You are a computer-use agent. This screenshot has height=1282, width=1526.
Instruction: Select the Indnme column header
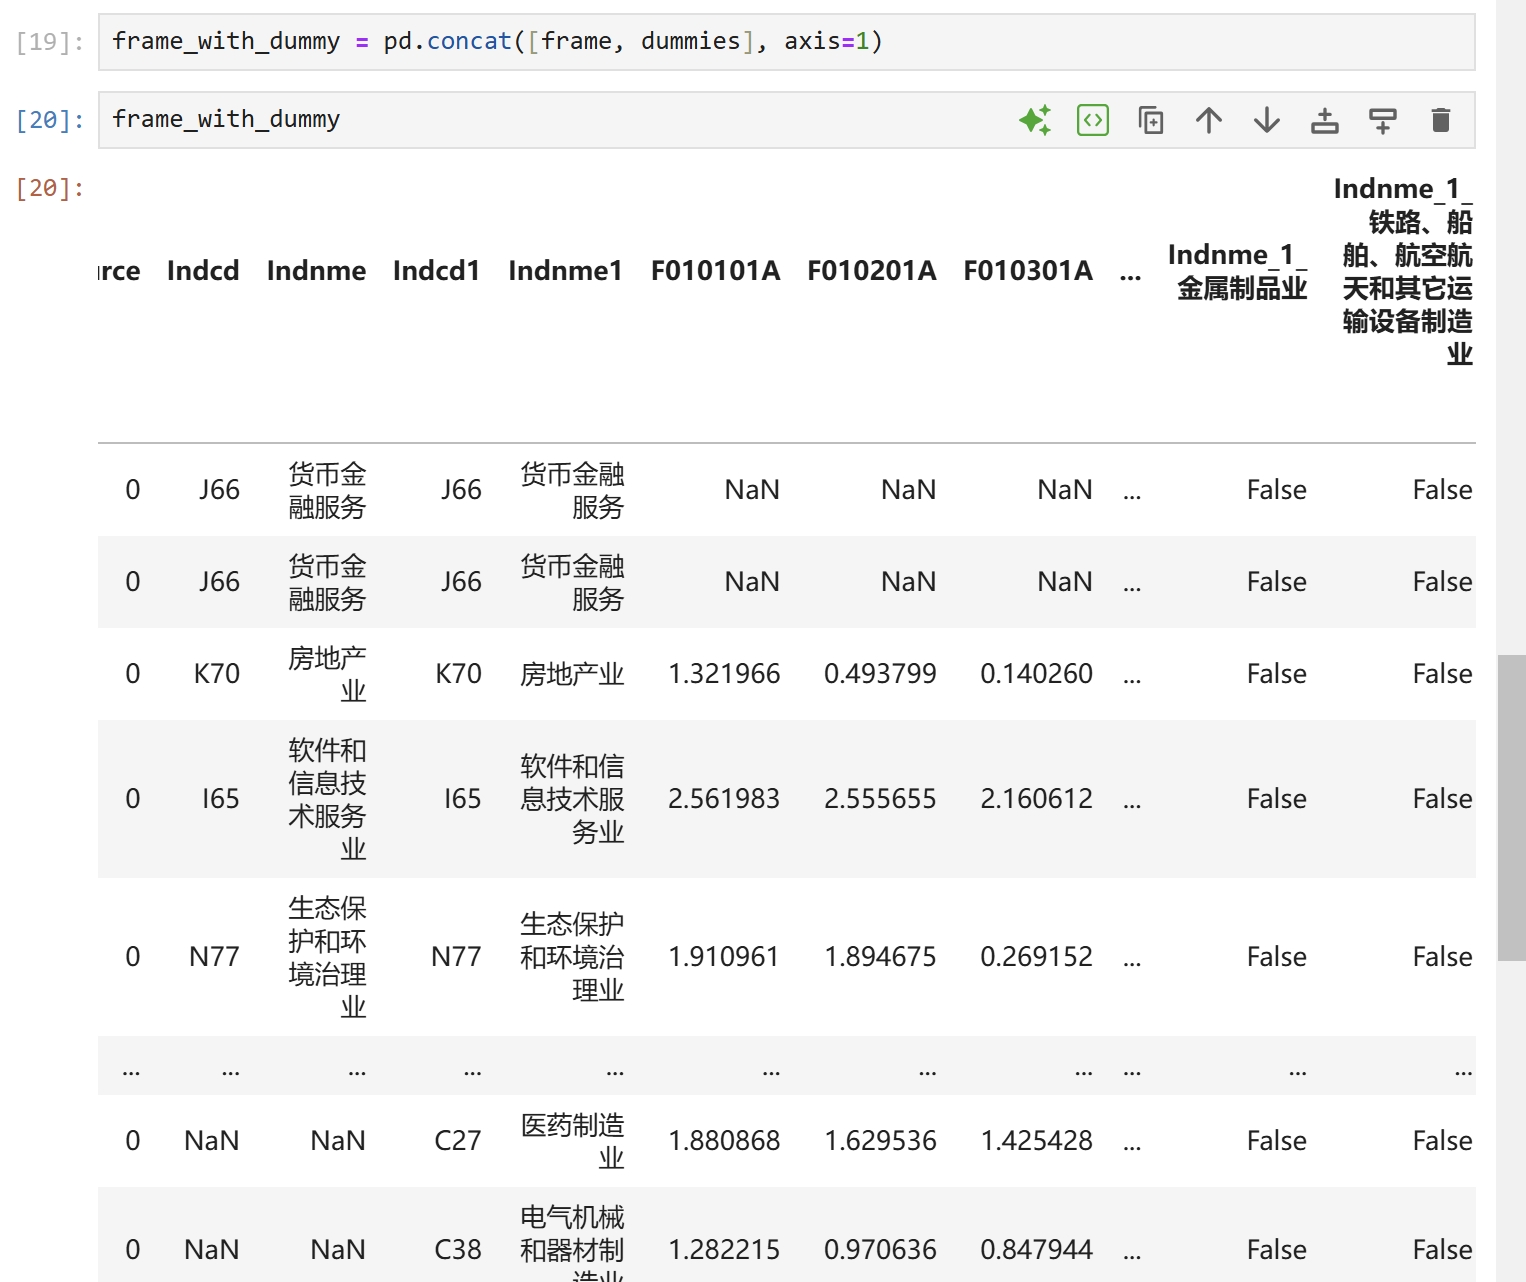(x=316, y=271)
